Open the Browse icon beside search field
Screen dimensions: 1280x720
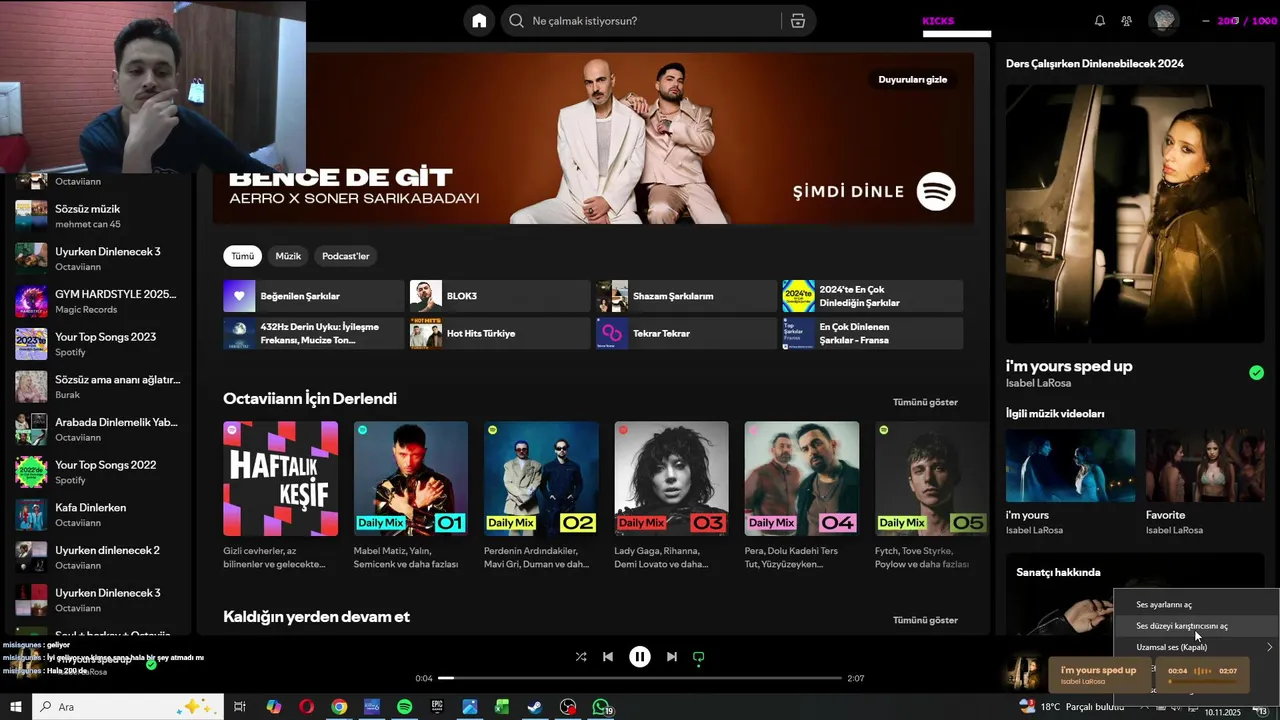797,21
